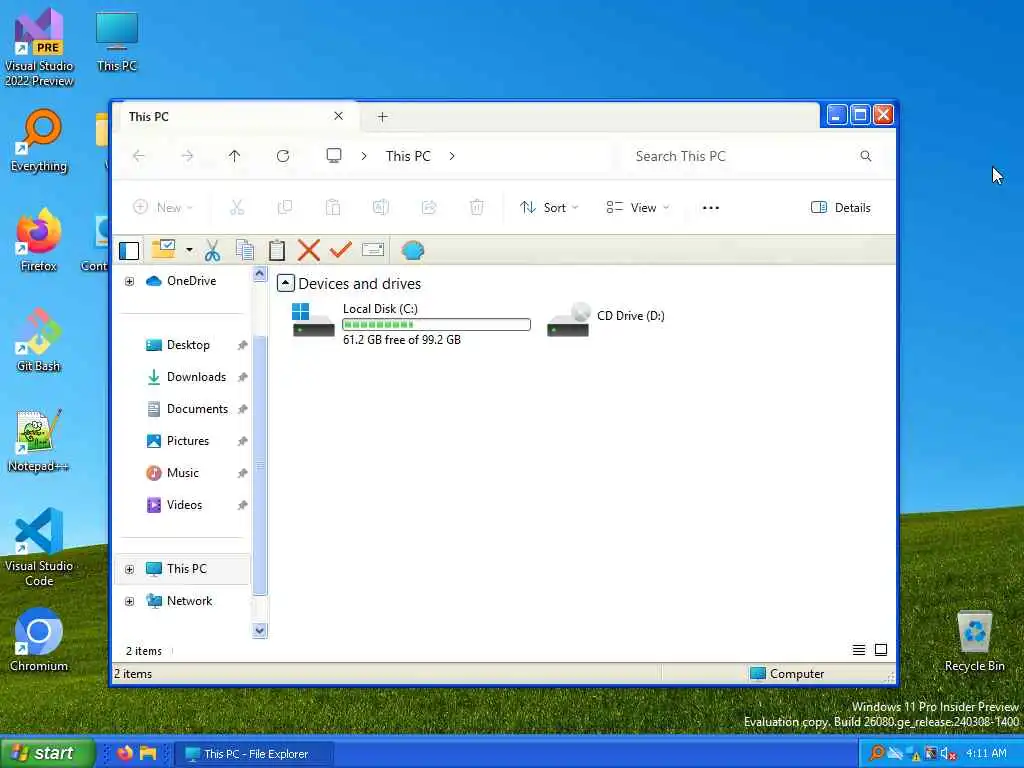The width and height of the screenshot is (1024, 768).
Task: Click the greyed Copy icon in command bar
Action: 285,208
